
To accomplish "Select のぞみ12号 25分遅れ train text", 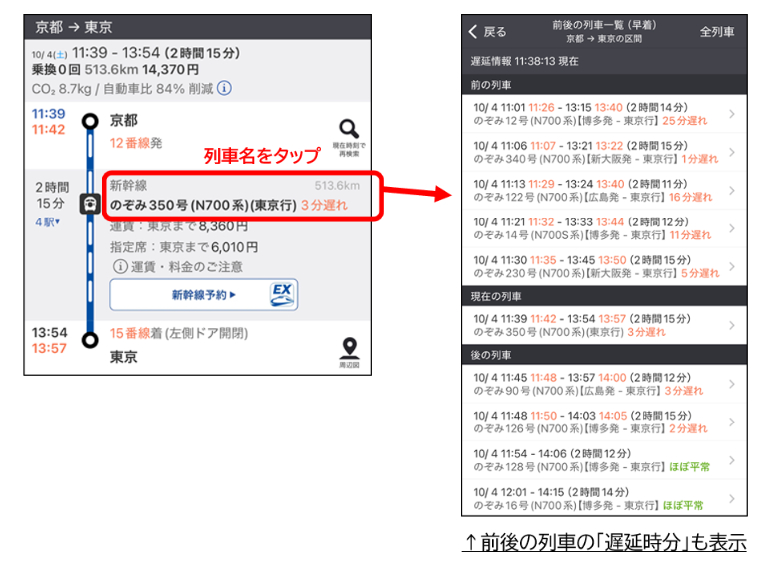I will [590, 121].
